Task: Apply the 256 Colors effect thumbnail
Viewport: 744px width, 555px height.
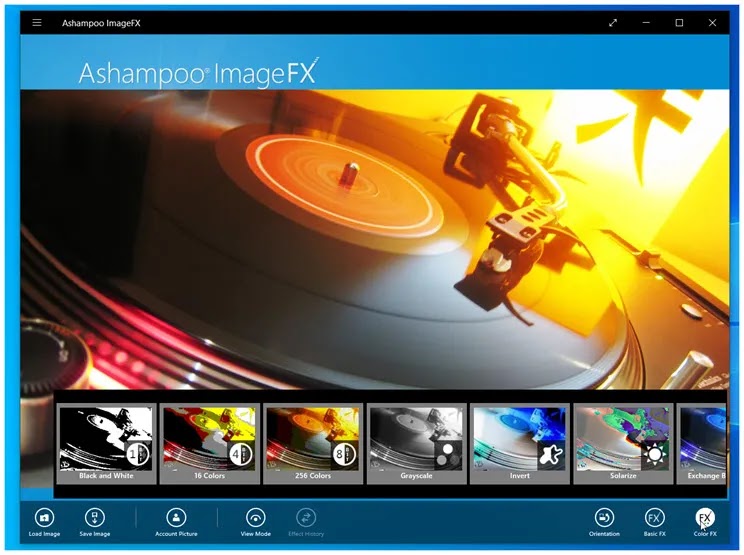Action: (313, 444)
